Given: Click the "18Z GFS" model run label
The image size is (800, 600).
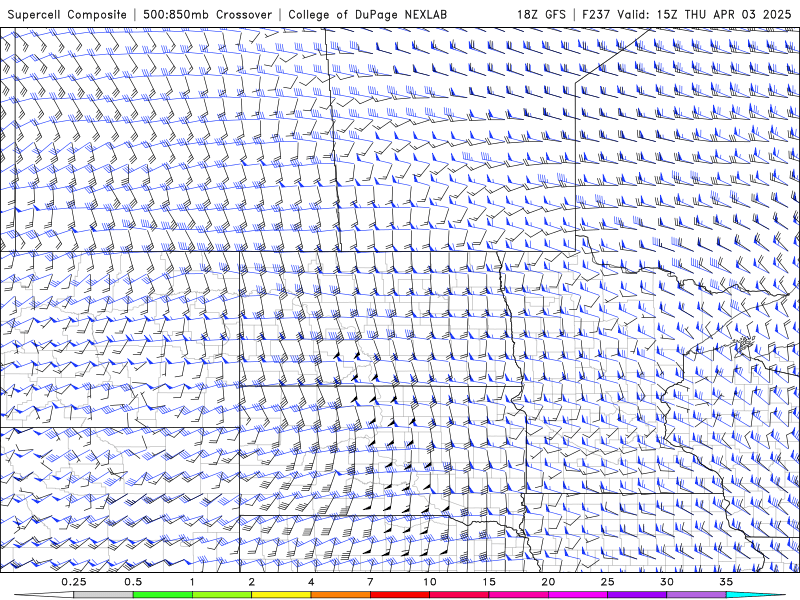Looking at the screenshot, I should coord(541,15).
